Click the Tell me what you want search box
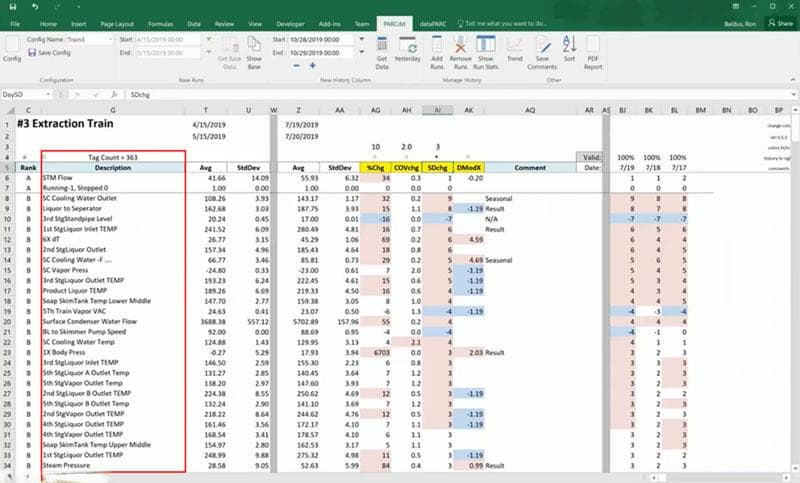 [503, 24]
